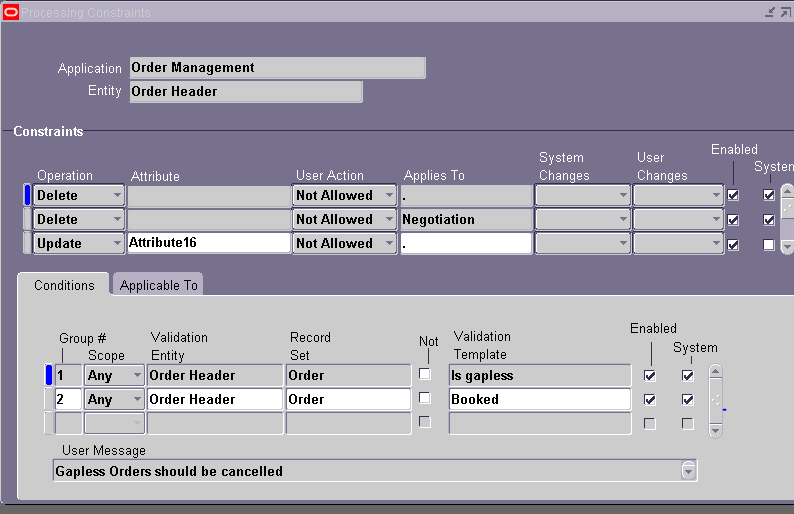This screenshot has width=794, height=514.
Task: Click Record Set Order field in group 2 row
Action: [x=348, y=399]
